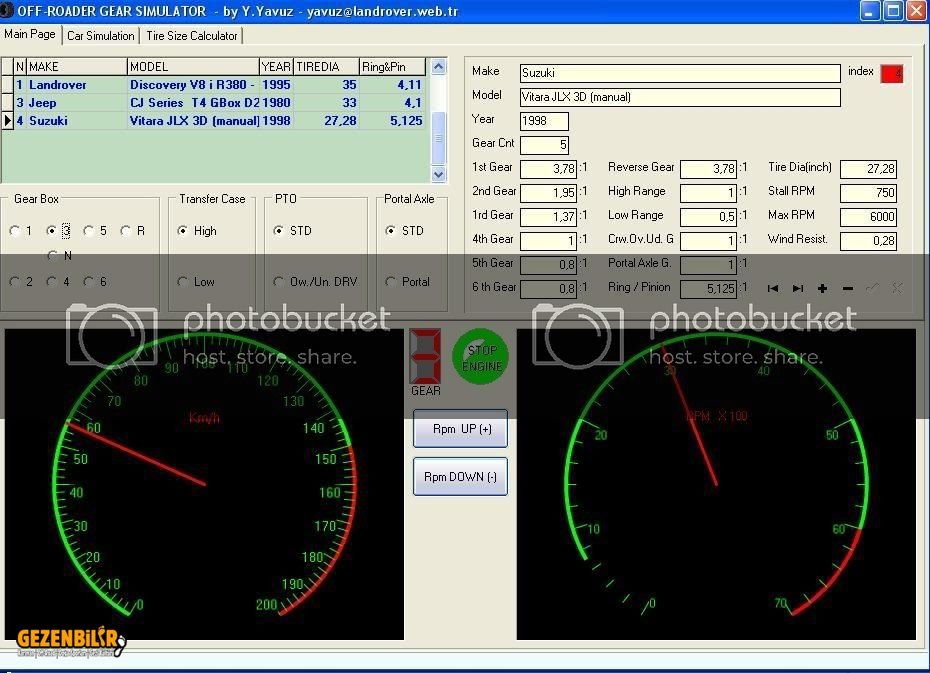Delete record minus icon

848,288
